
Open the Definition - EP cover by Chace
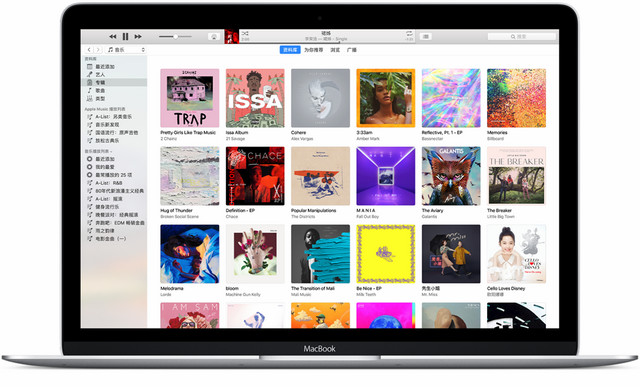(x=255, y=176)
